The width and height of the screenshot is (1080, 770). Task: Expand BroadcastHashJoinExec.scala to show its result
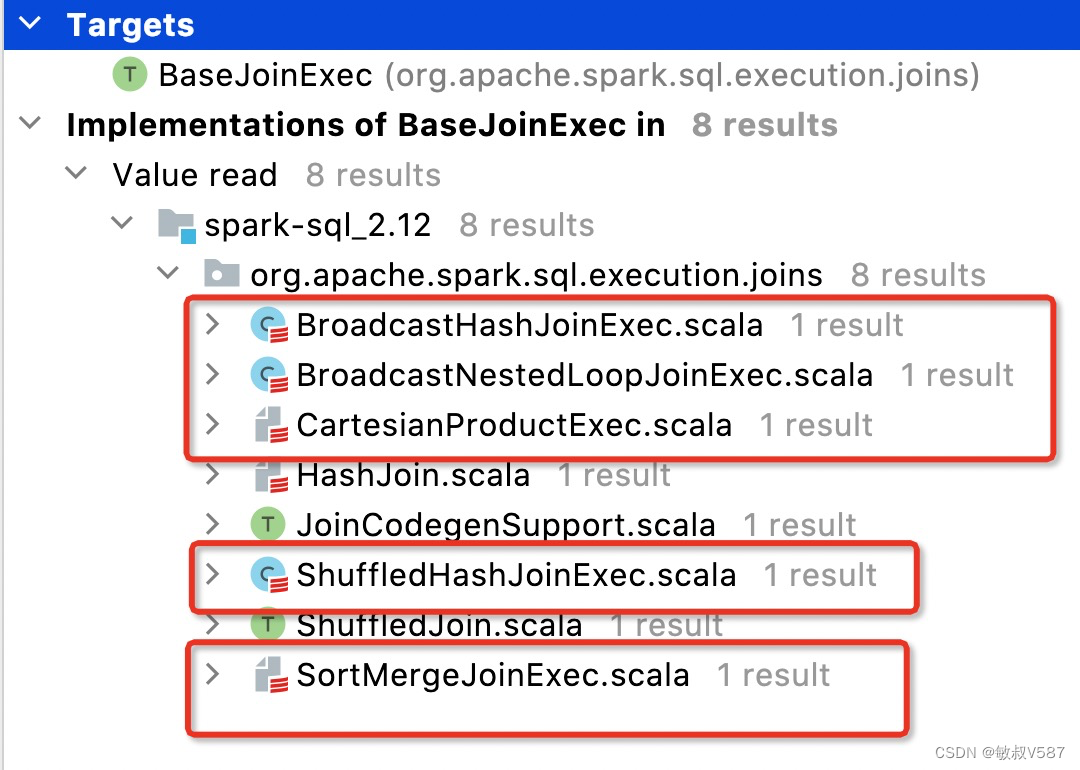pos(211,324)
